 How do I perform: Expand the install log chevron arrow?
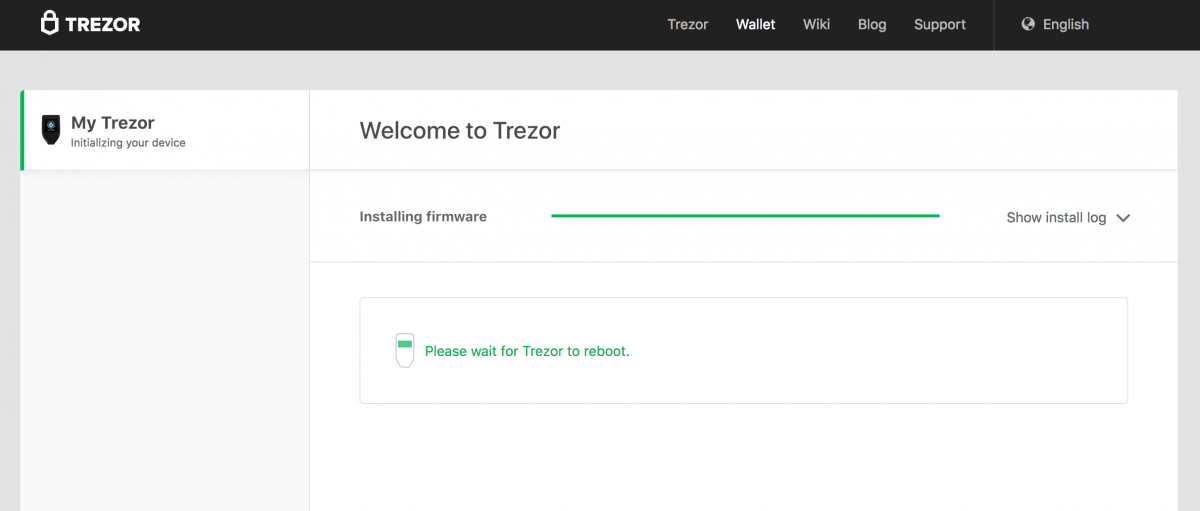coord(1123,218)
